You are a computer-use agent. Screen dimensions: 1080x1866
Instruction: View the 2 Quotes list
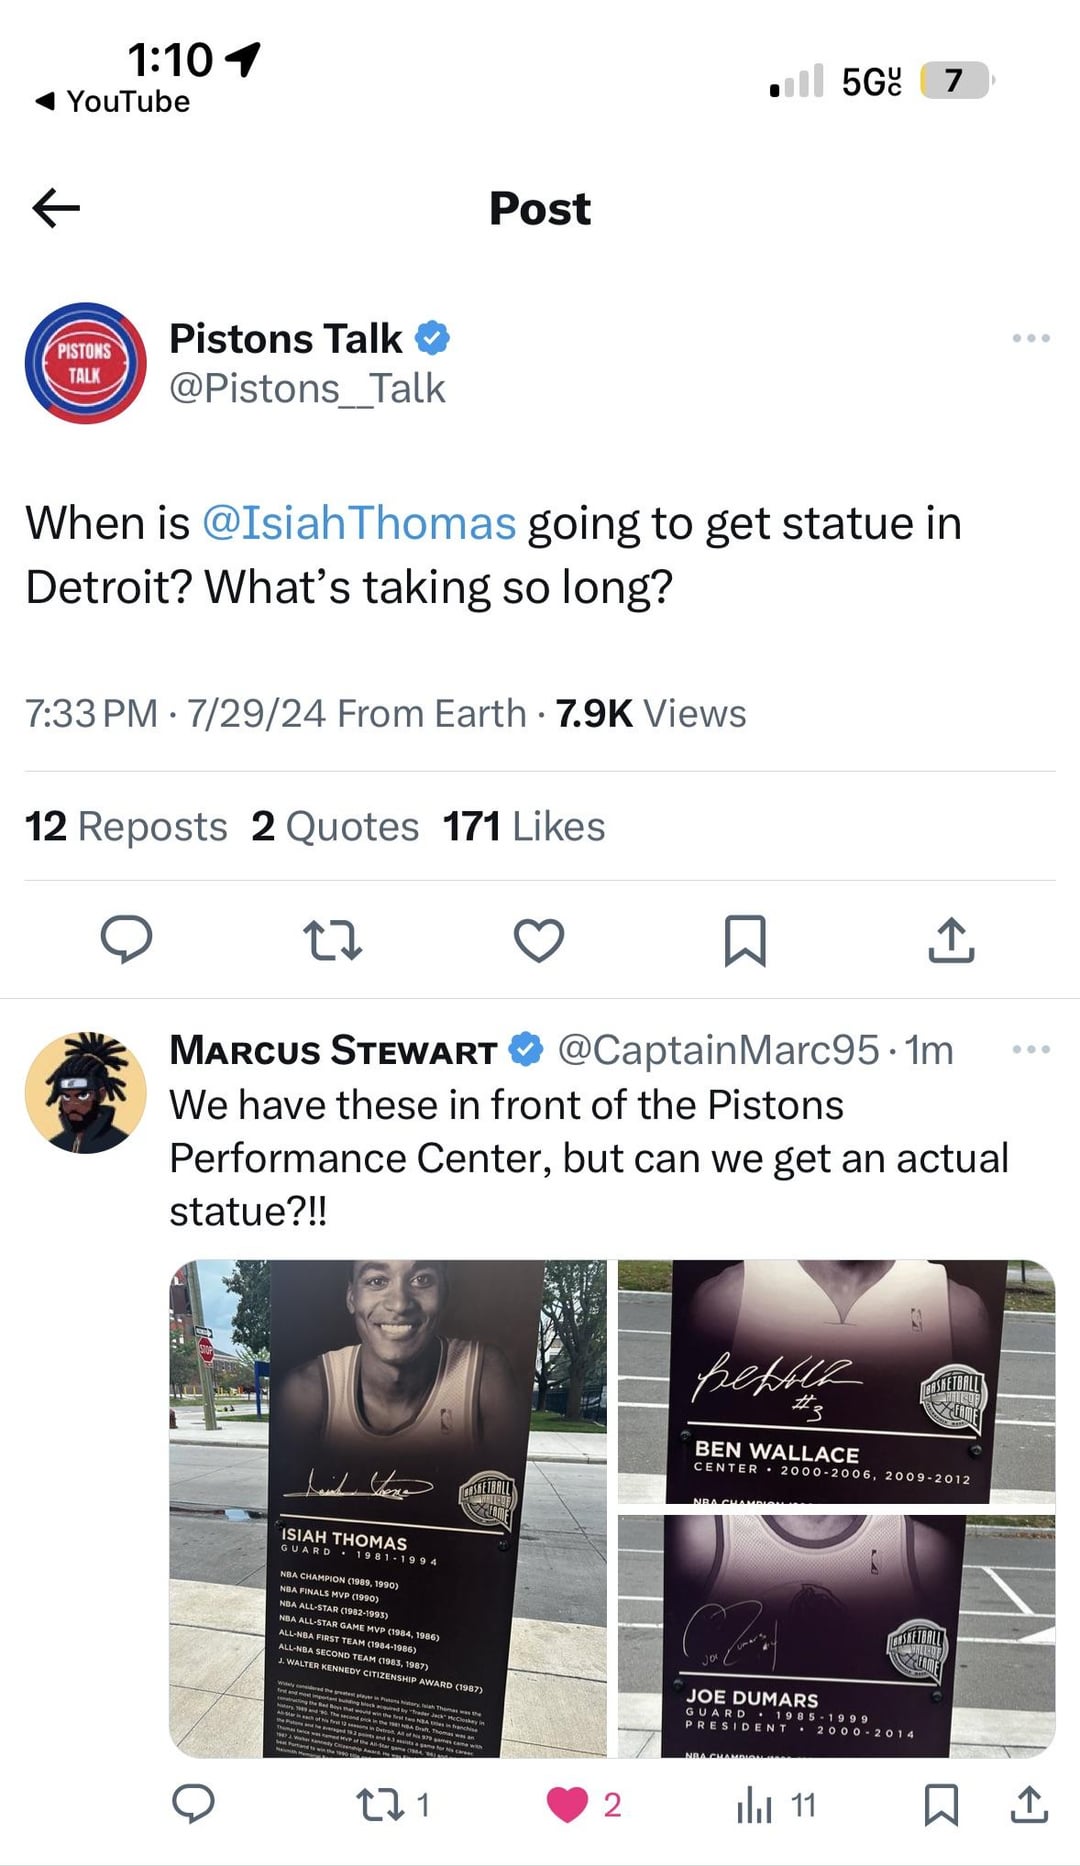[335, 827]
